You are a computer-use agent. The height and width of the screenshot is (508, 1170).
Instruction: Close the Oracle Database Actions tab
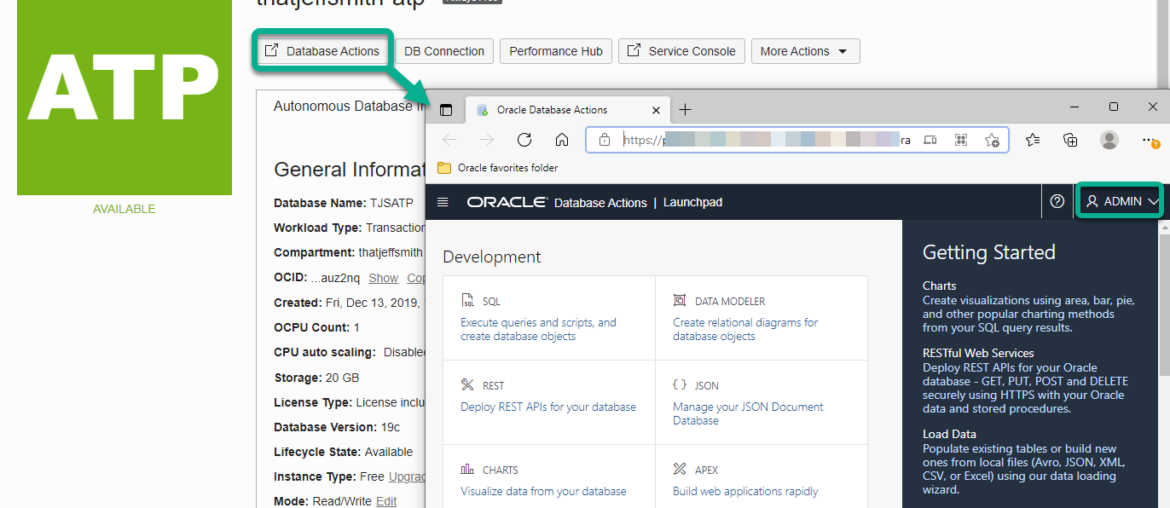tap(656, 110)
